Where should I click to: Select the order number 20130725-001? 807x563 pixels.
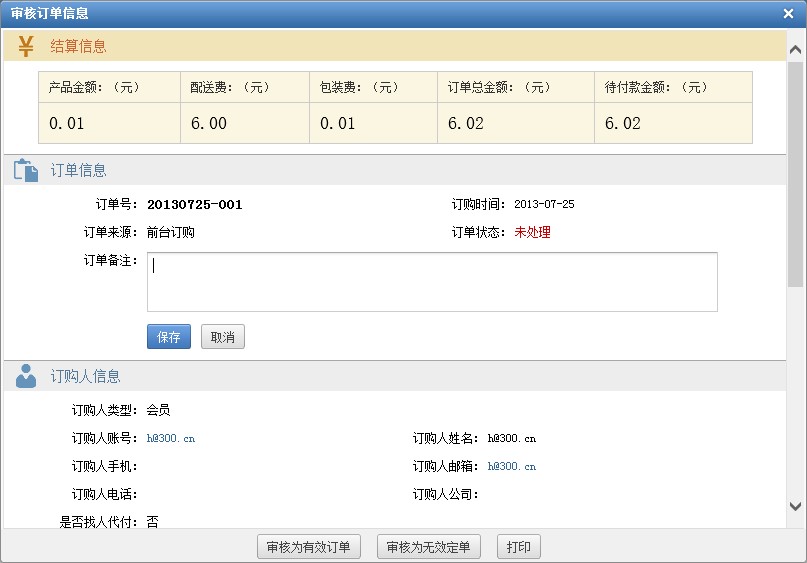(x=194, y=205)
